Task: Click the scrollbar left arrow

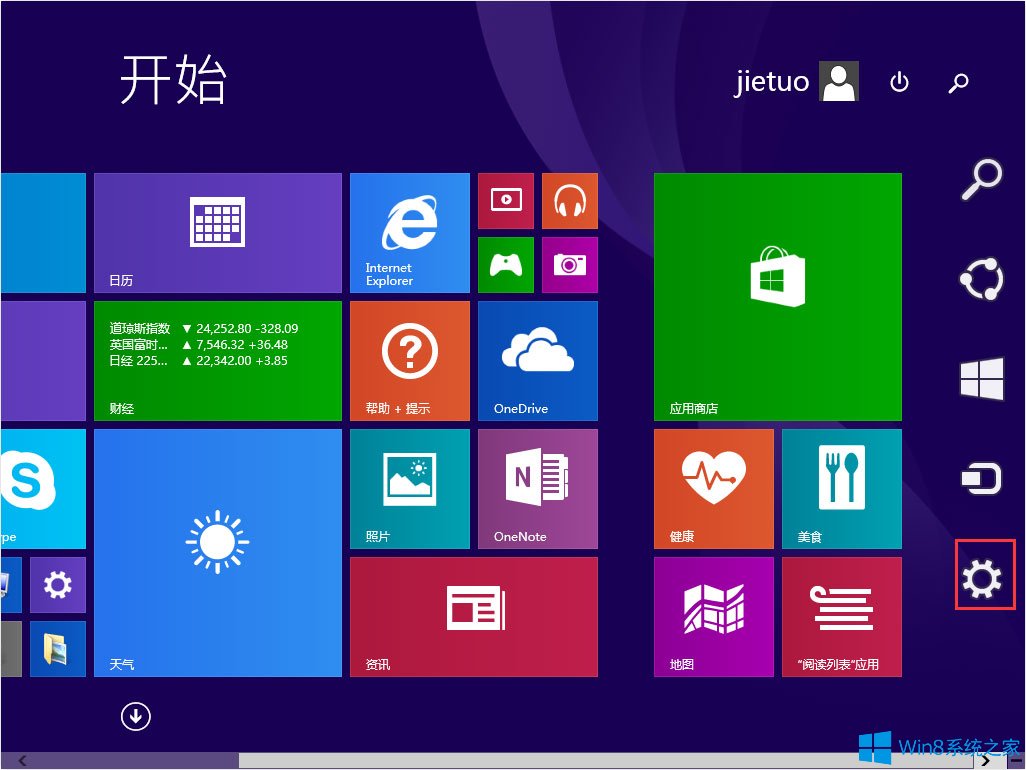Action: click(22, 760)
